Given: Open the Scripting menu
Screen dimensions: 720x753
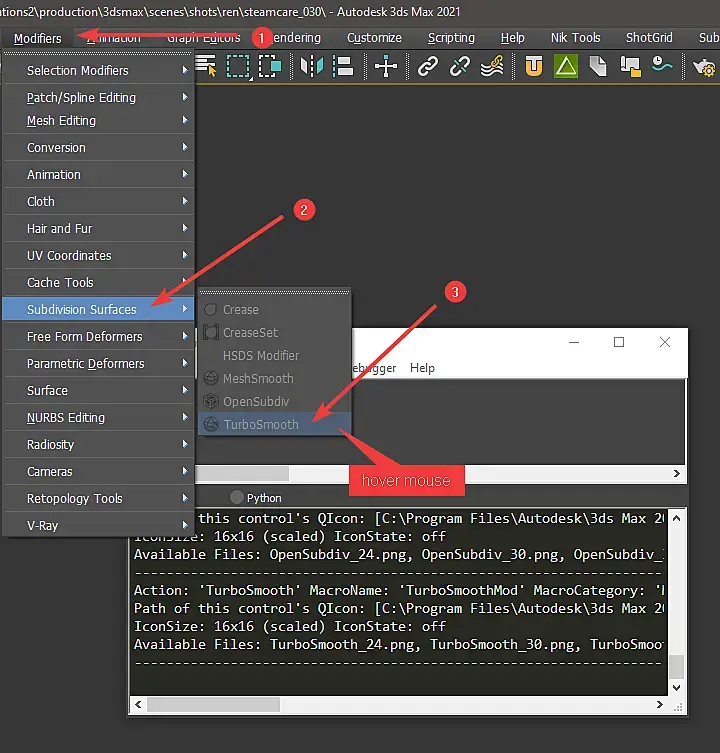Looking at the screenshot, I should pyautogui.click(x=451, y=38).
